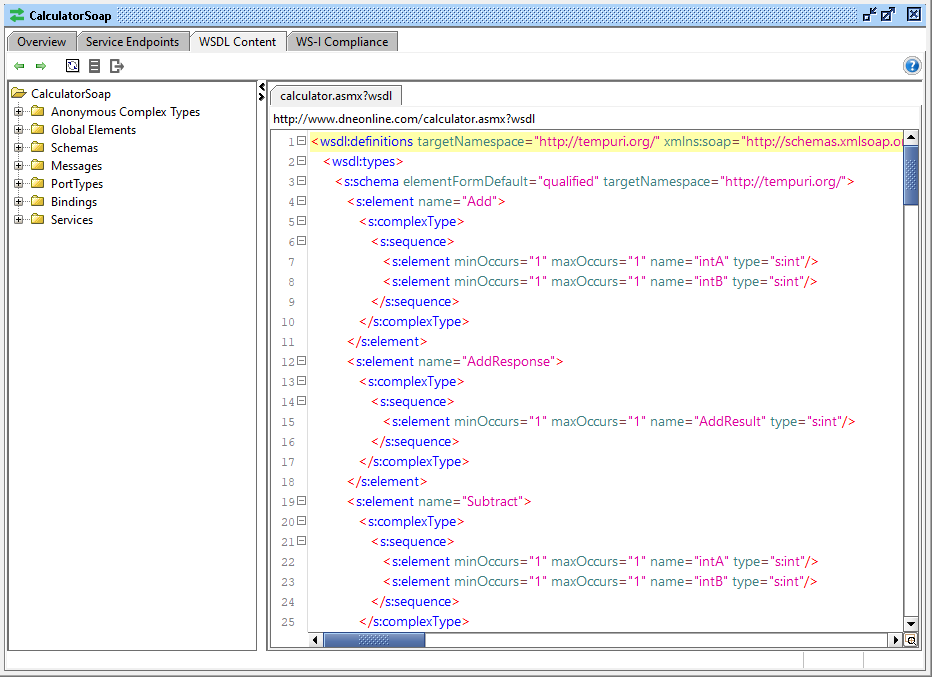
Task: Open the WS-I Compliance tab
Action: tap(342, 42)
